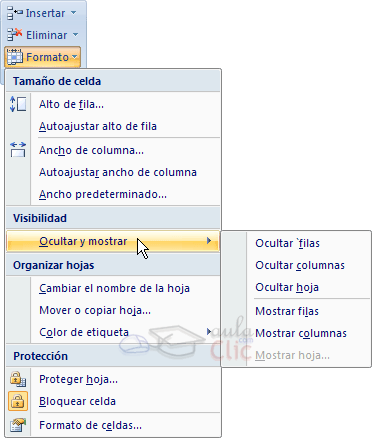The height and width of the screenshot is (438, 372).
Task: Open the Insertar dropdown arrow
Action: (x=73, y=13)
